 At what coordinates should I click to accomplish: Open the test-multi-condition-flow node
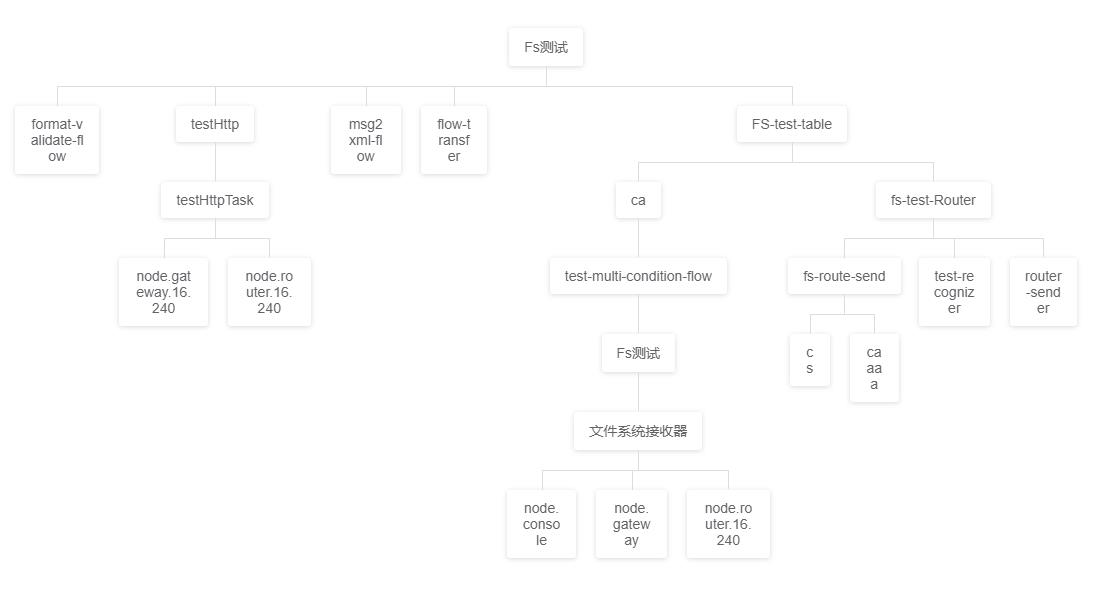click(638, 276)
